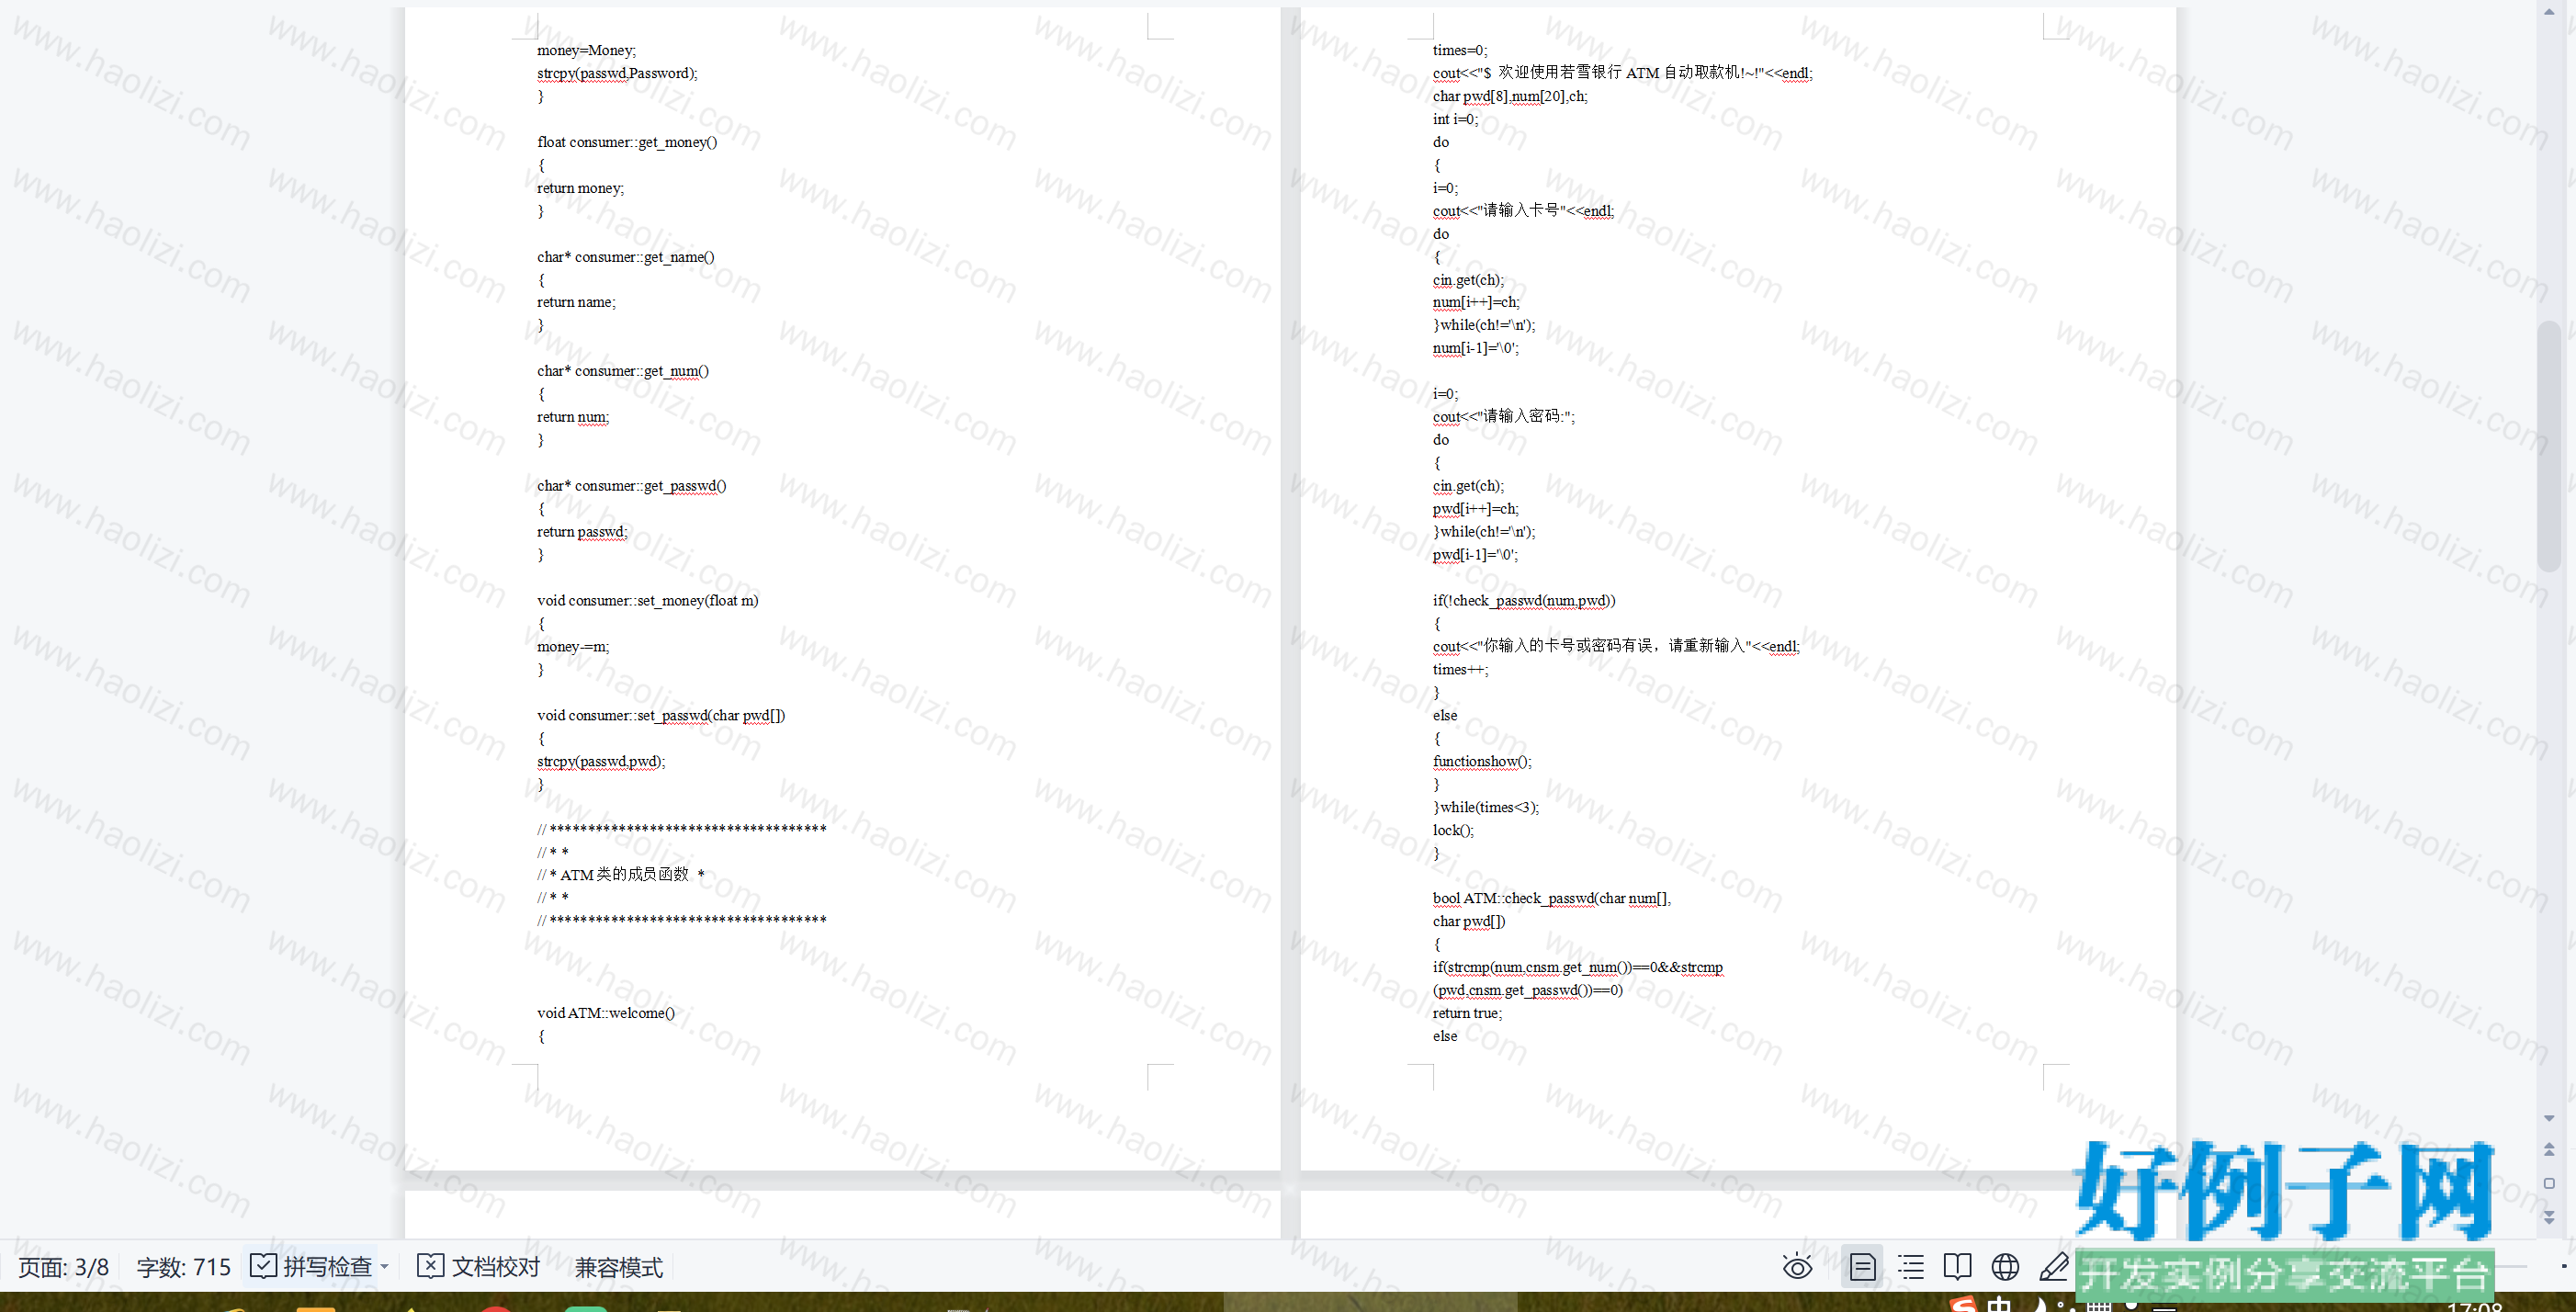Click text 'void consumer::set_passwd(char pwd[])'
The width and height of the screenshot is (2576, 1312).
(x=661, y=716)
